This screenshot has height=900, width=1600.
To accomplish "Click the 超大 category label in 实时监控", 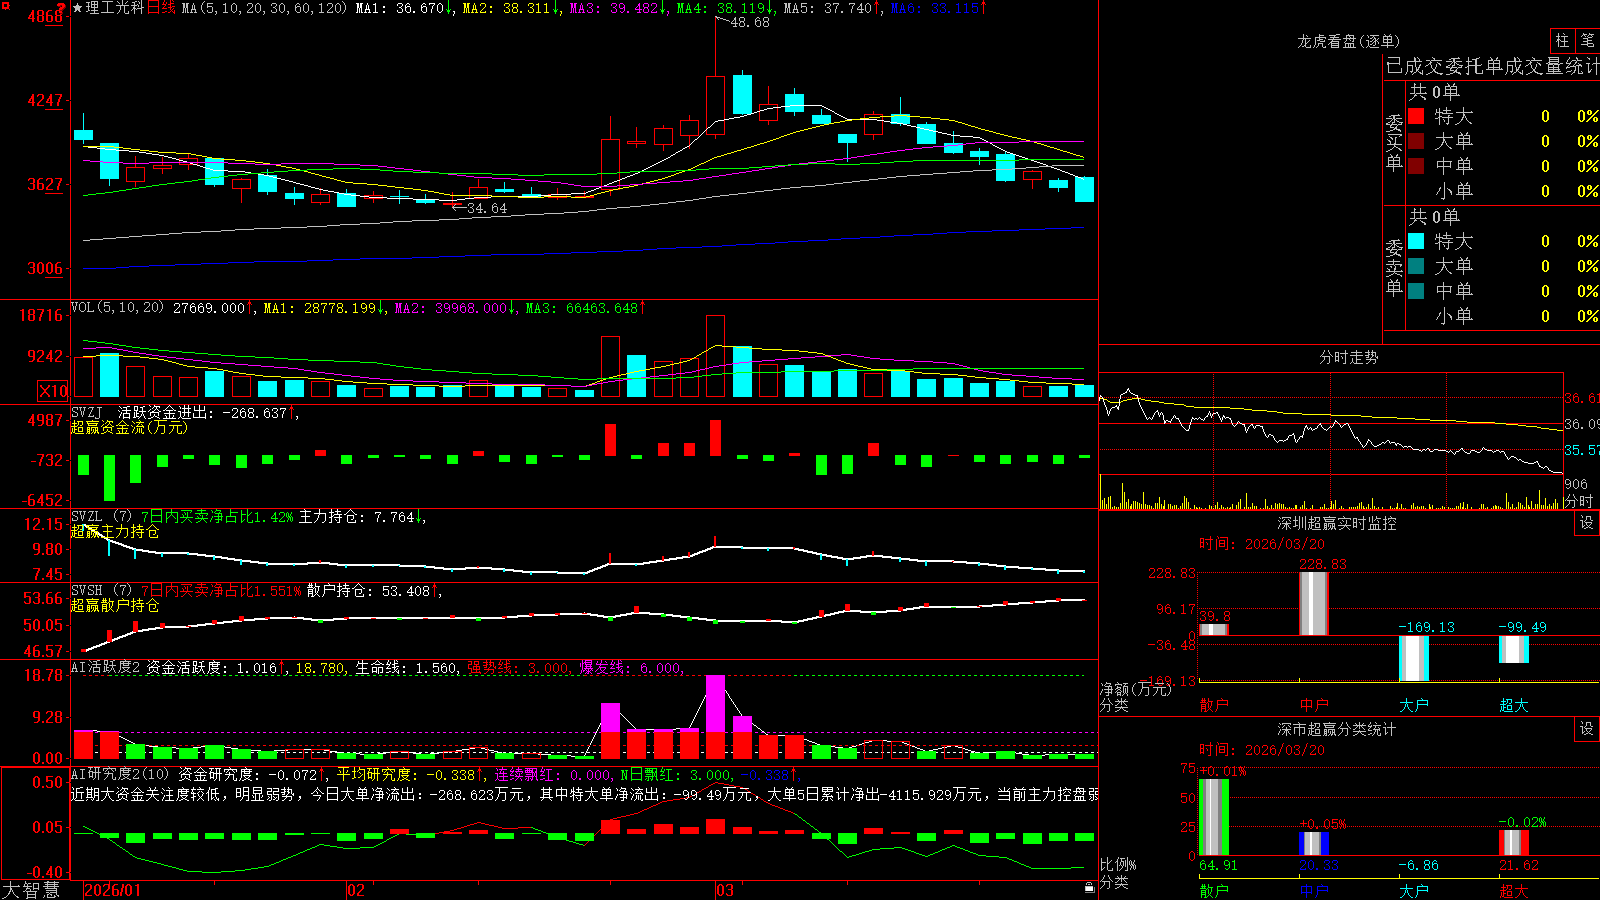I will 1514,705.
